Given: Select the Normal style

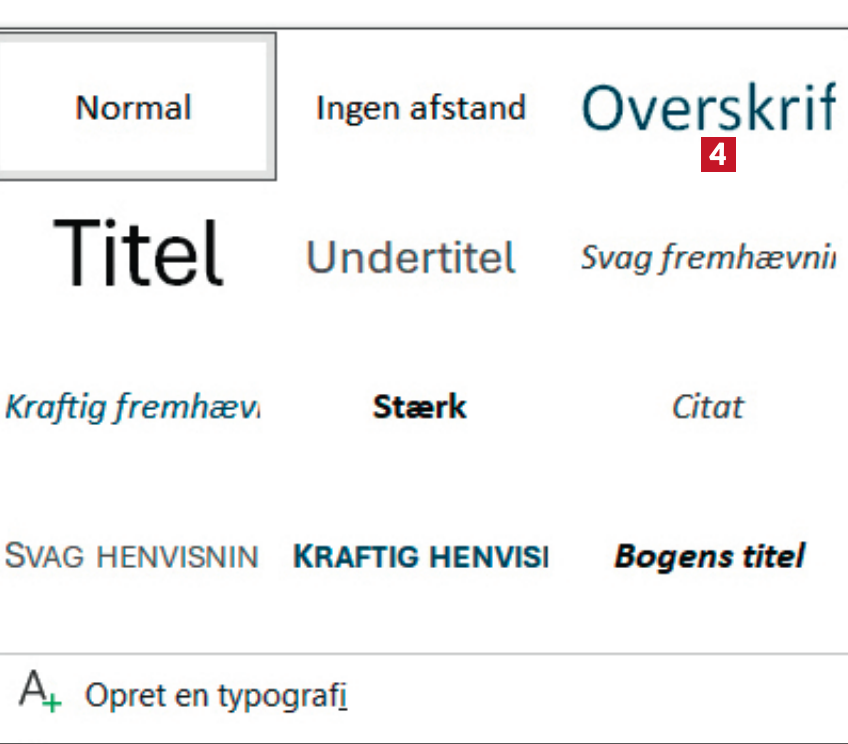Looking at the screenshot, I should [x=134, y=107].
